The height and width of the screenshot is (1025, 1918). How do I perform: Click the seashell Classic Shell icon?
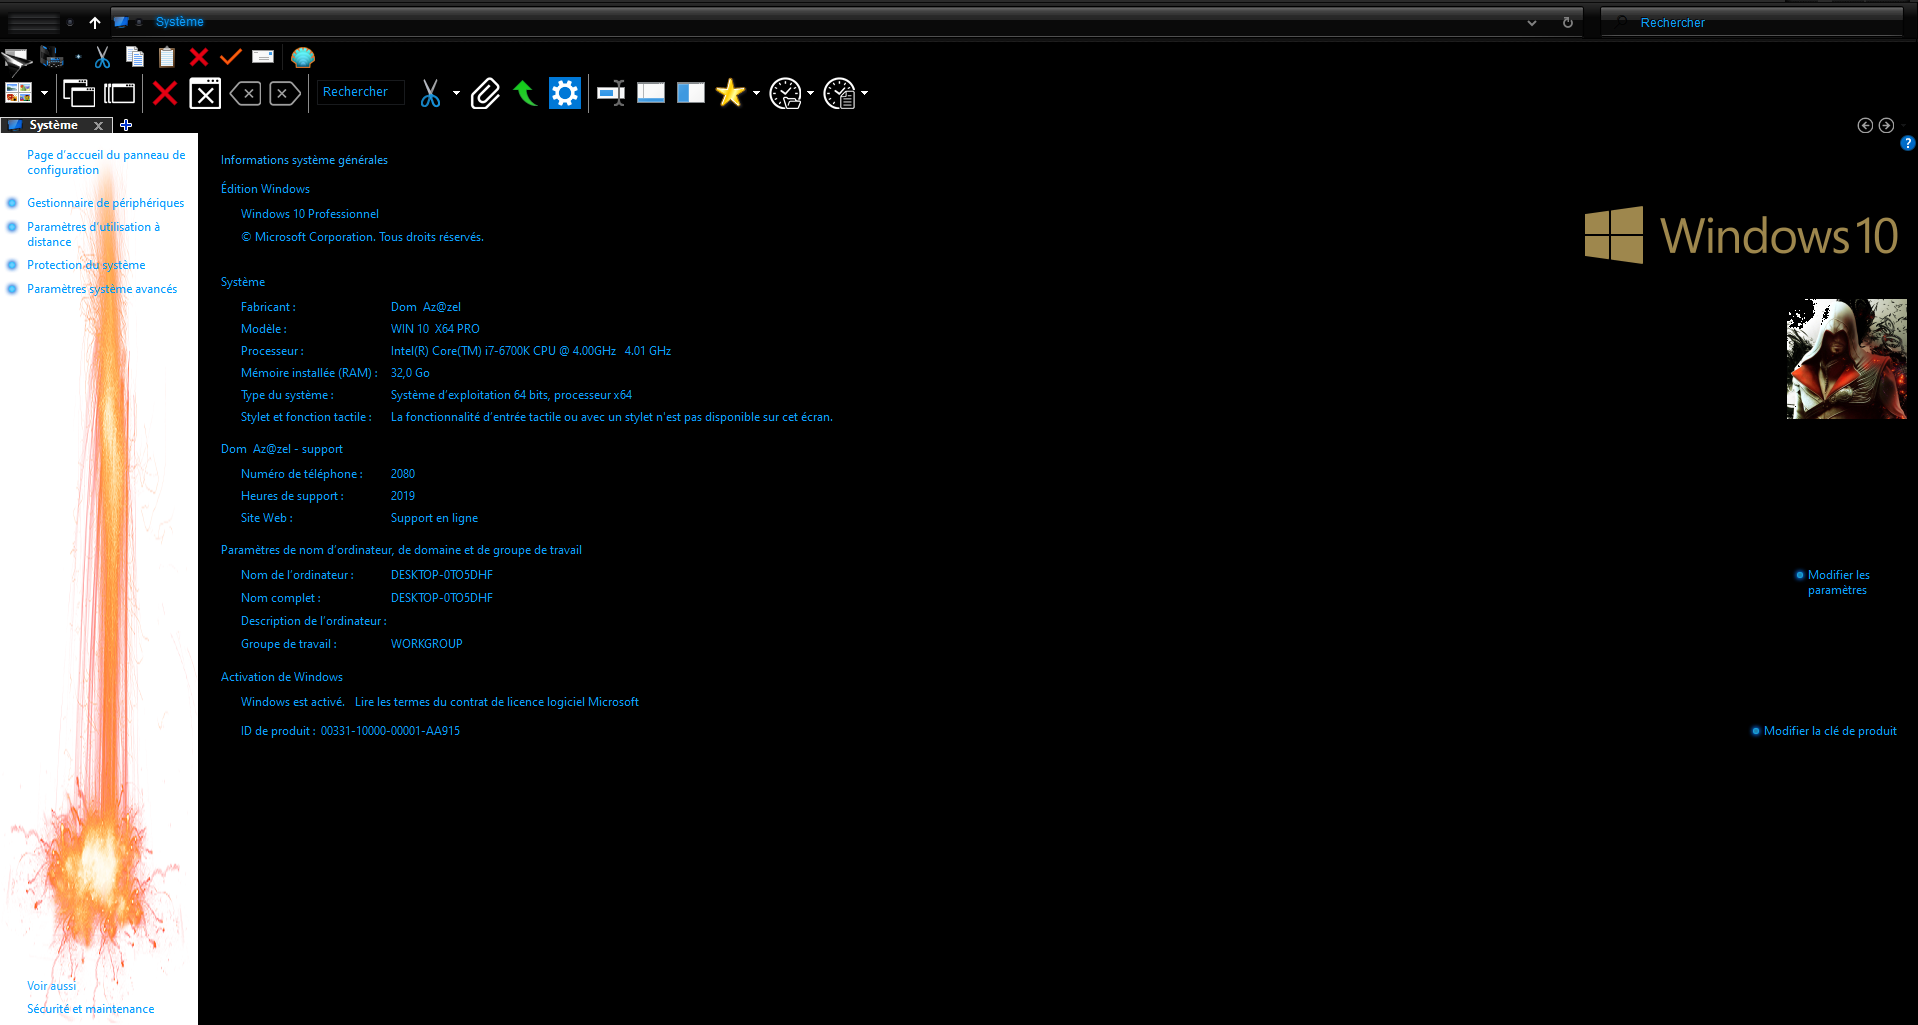pos(303,57)
